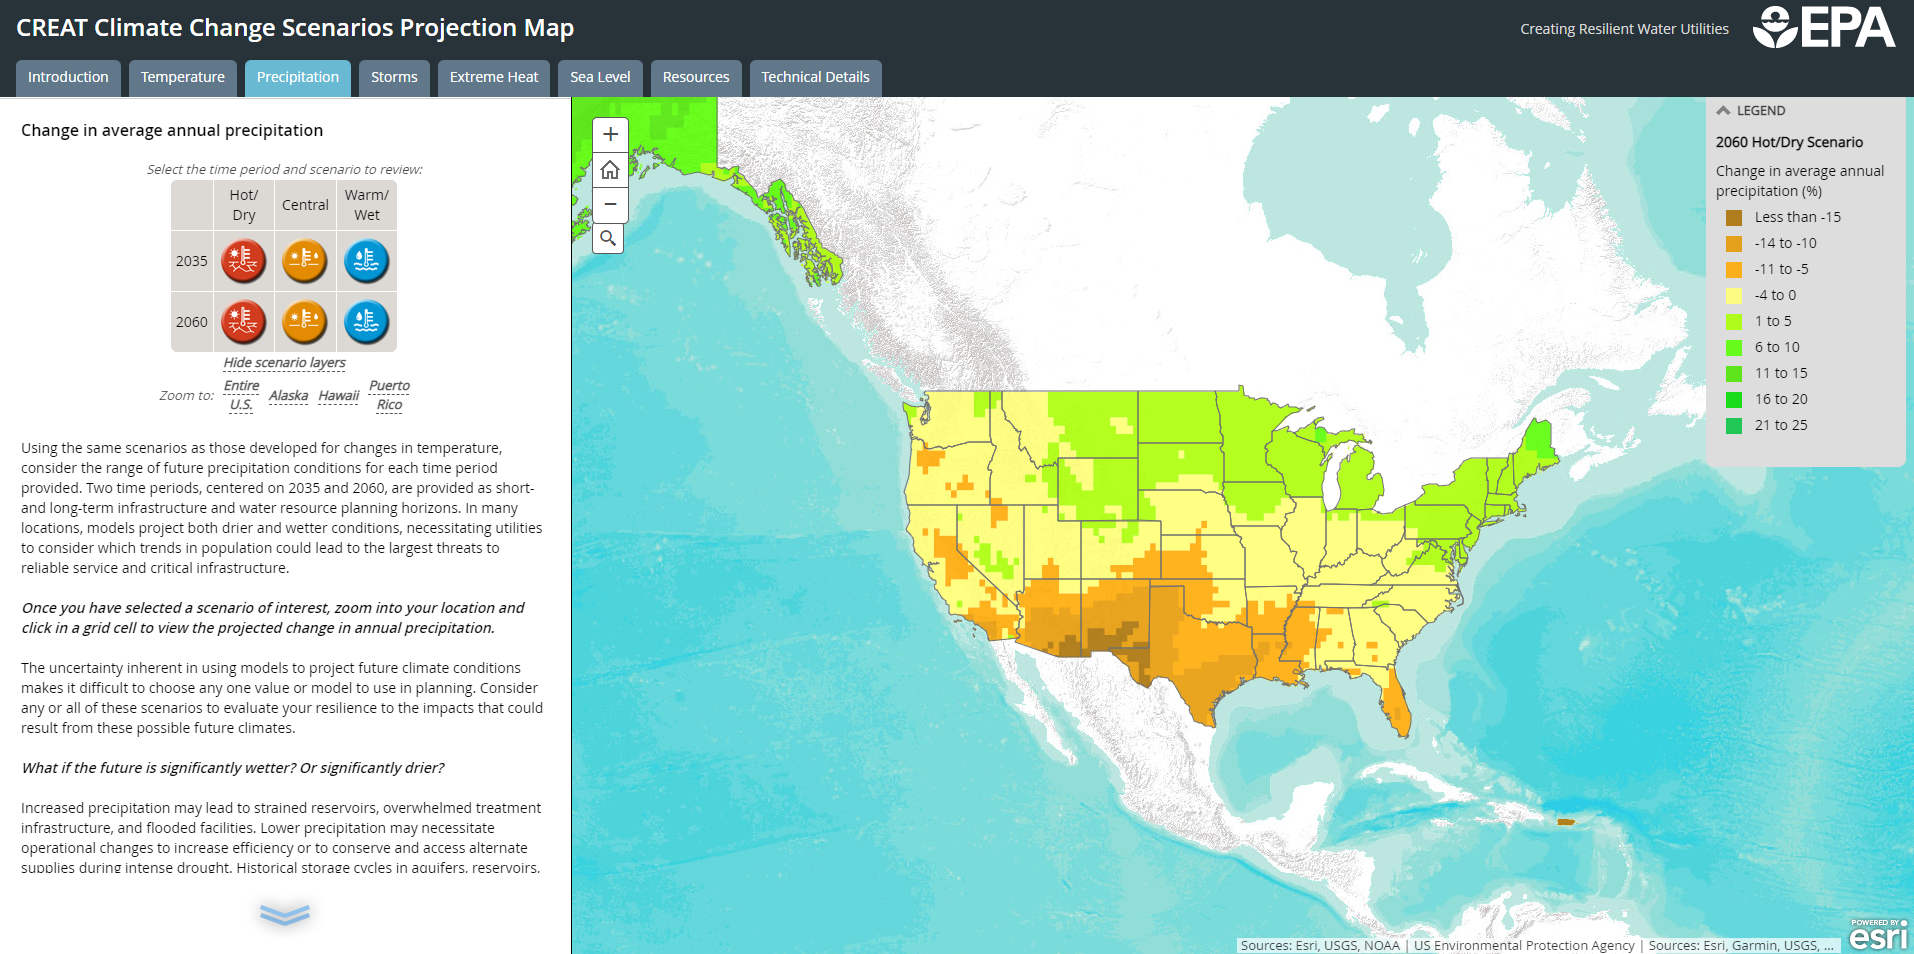Zoom to Puerto Rico link
Screen dimensions: 1914x954
click(x=389, y=395)
